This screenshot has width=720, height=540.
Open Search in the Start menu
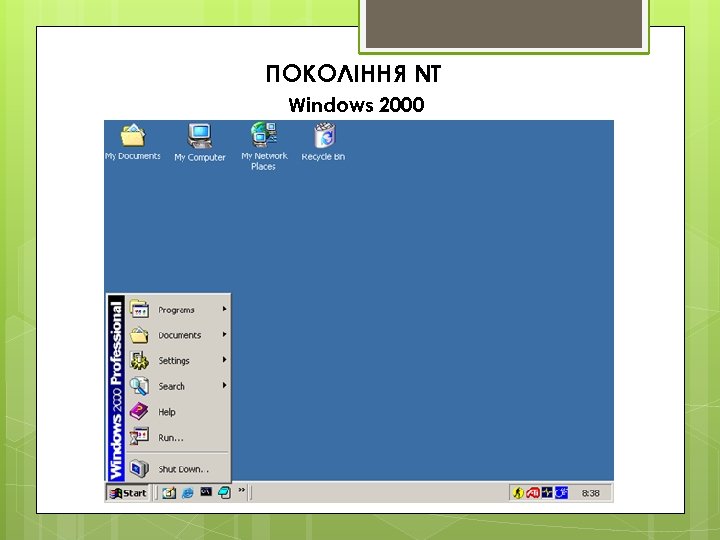click(177, 387)
